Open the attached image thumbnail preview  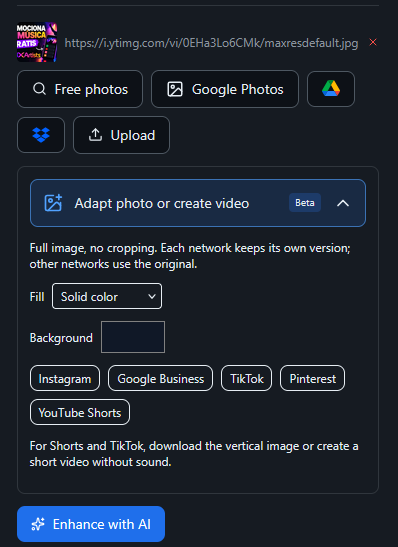37,42
